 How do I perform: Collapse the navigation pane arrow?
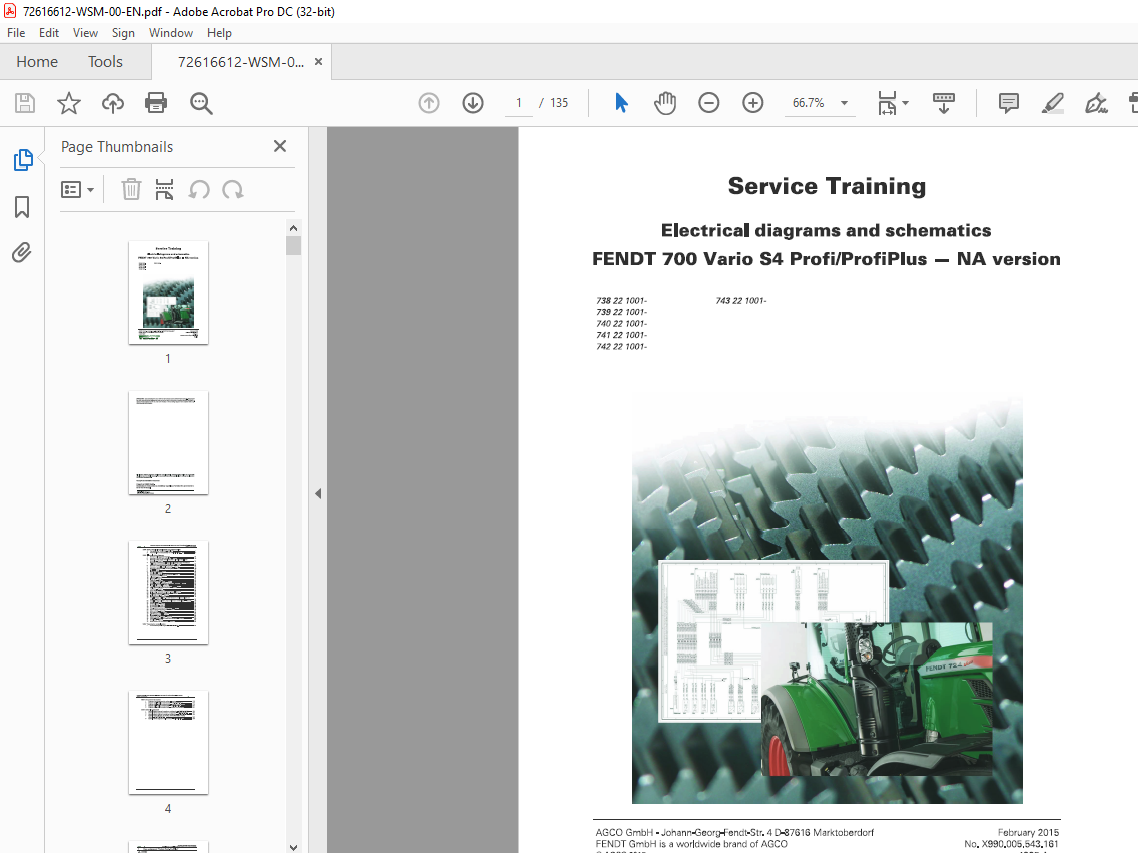(x=318, y=494)
